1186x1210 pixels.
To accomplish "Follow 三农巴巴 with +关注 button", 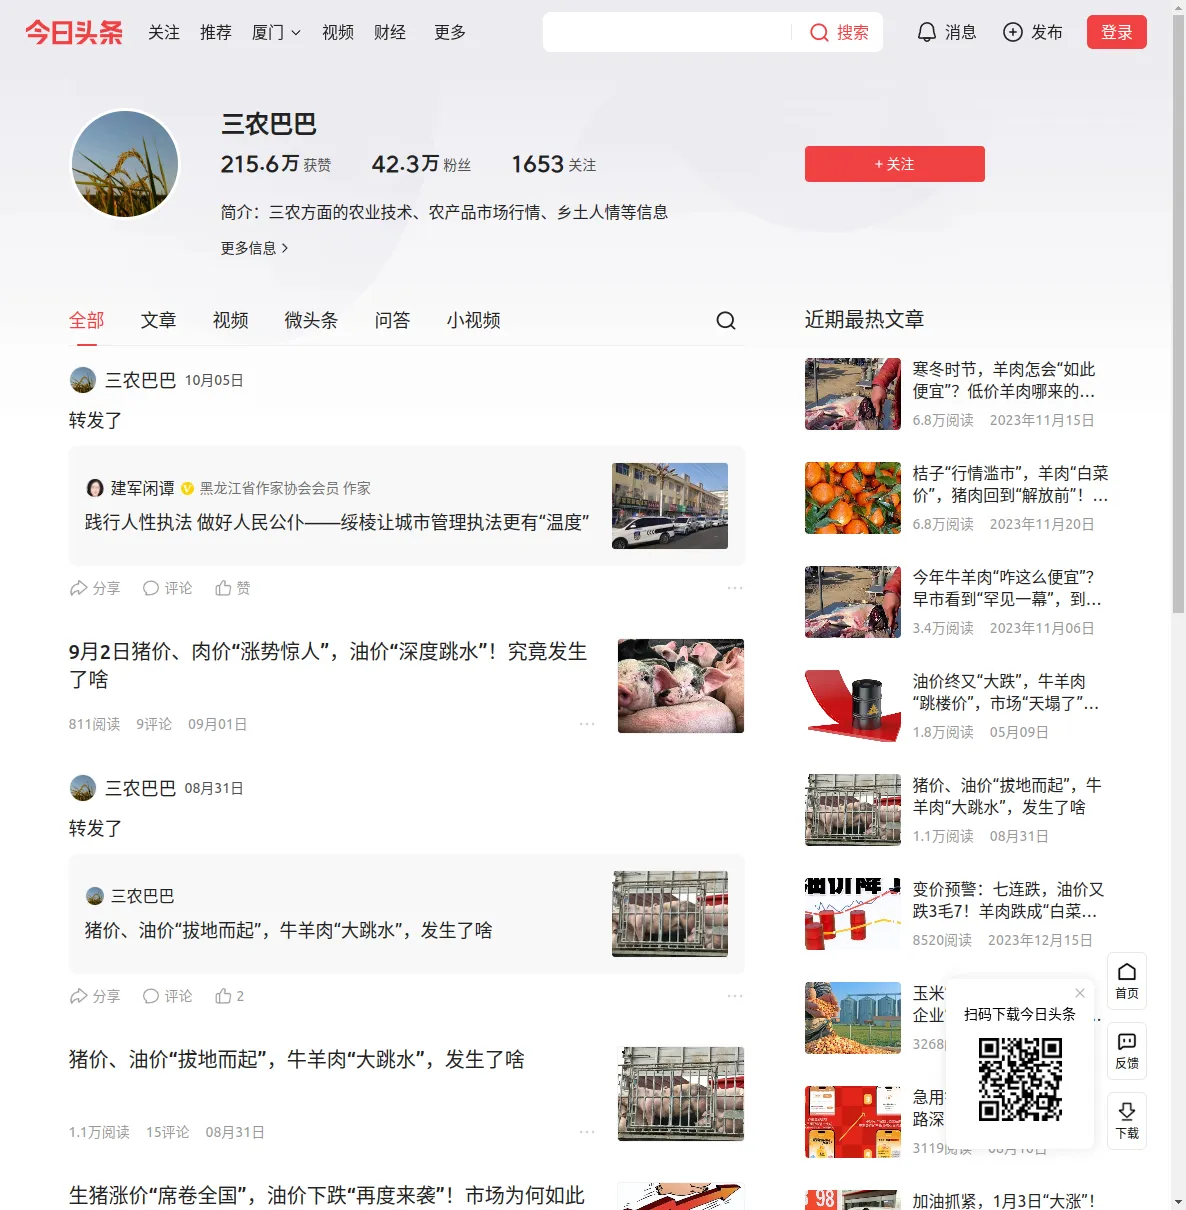I will point(895,164).
